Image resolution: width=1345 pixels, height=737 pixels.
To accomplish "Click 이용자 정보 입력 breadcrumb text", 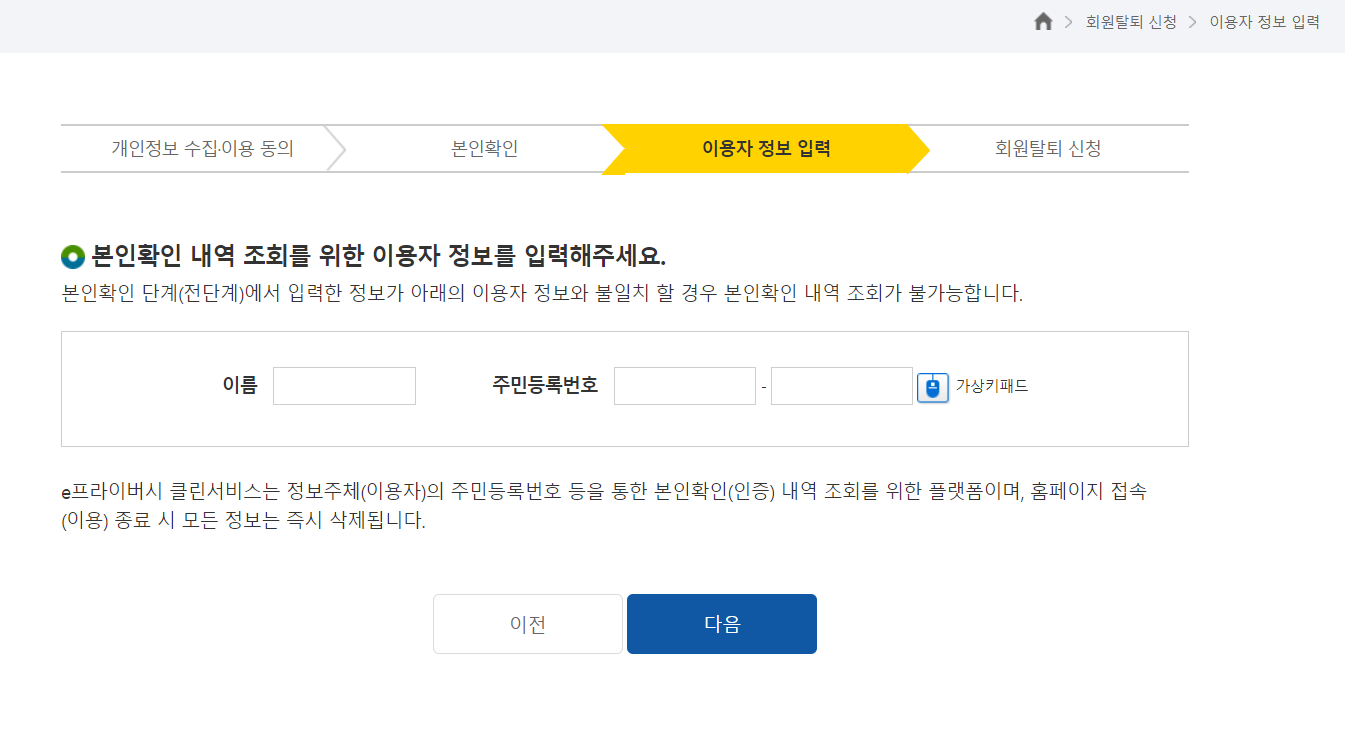I will pos(1264,22).
